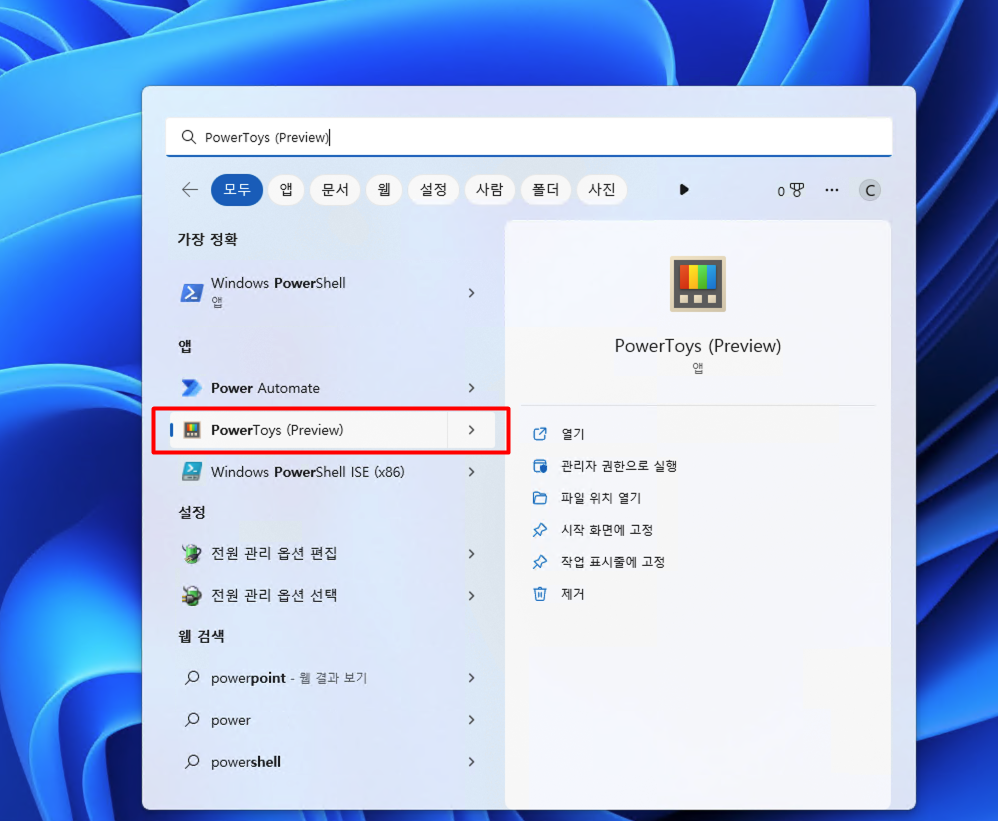This screenshot has width=998, height=821.
Task: Switch to the 웹 filter tab
Action: pos(384,190)
